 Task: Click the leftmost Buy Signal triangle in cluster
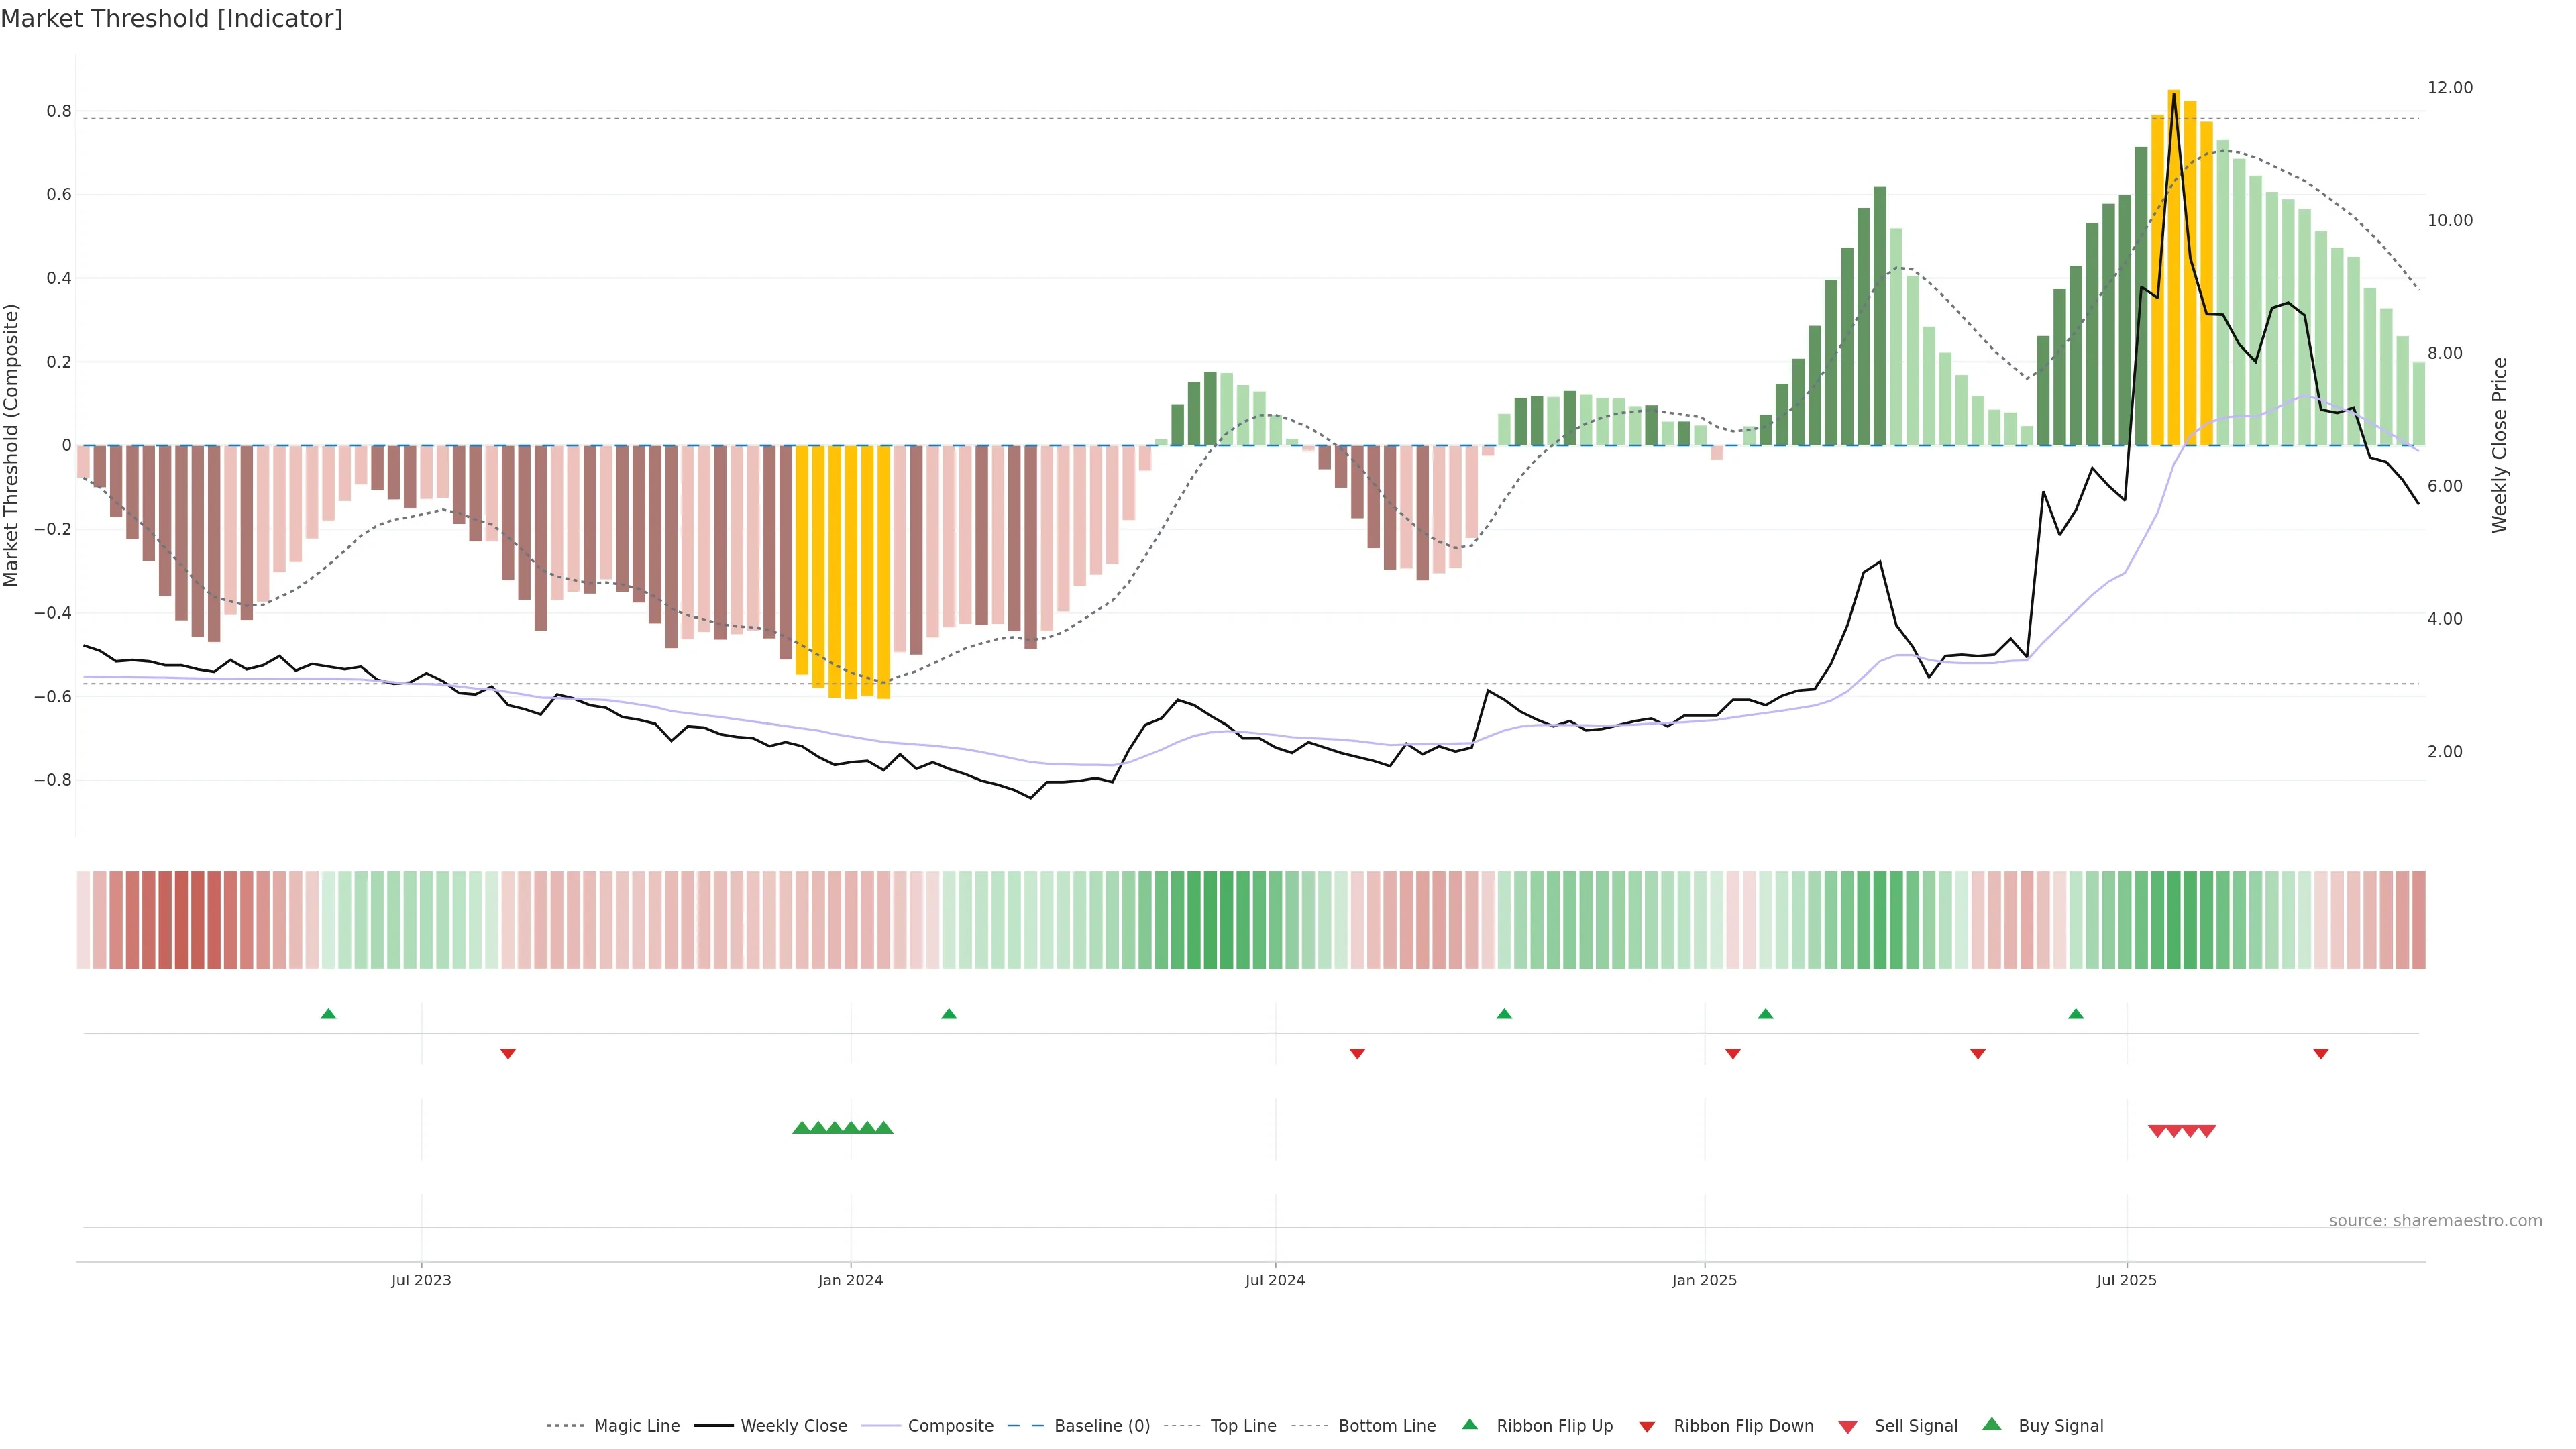(x=801, y=1128)
